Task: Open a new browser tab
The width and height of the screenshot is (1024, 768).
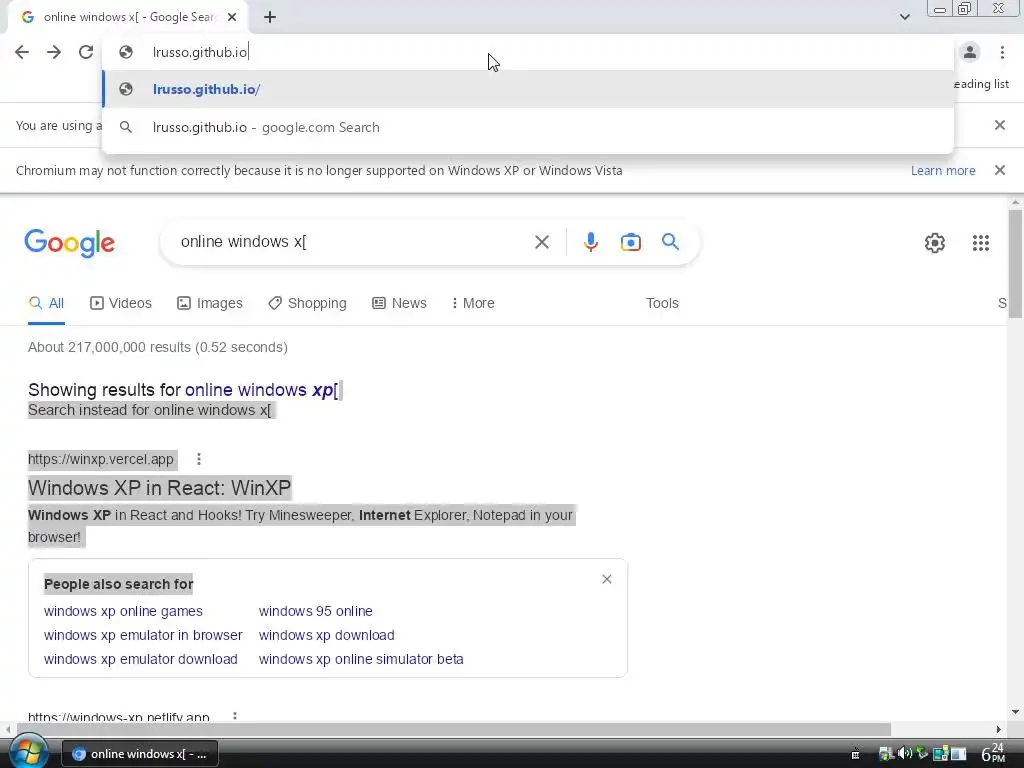Action: (270, 18)
